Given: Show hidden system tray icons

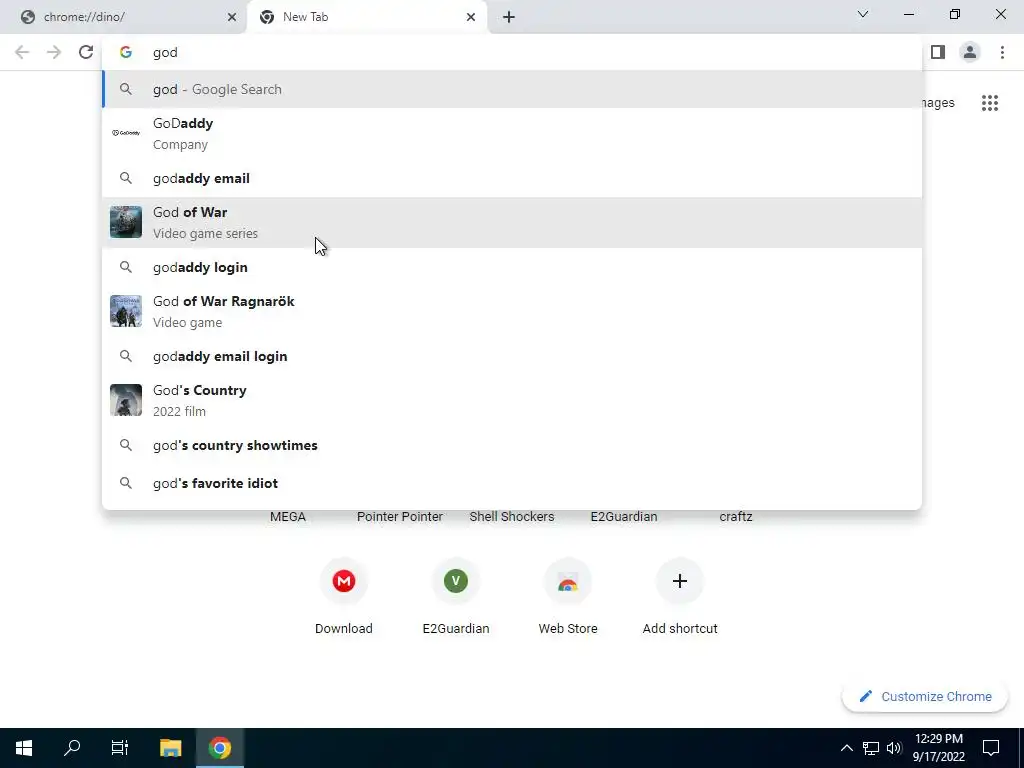Looking at the screenshot, I should [x=846, y=748].
